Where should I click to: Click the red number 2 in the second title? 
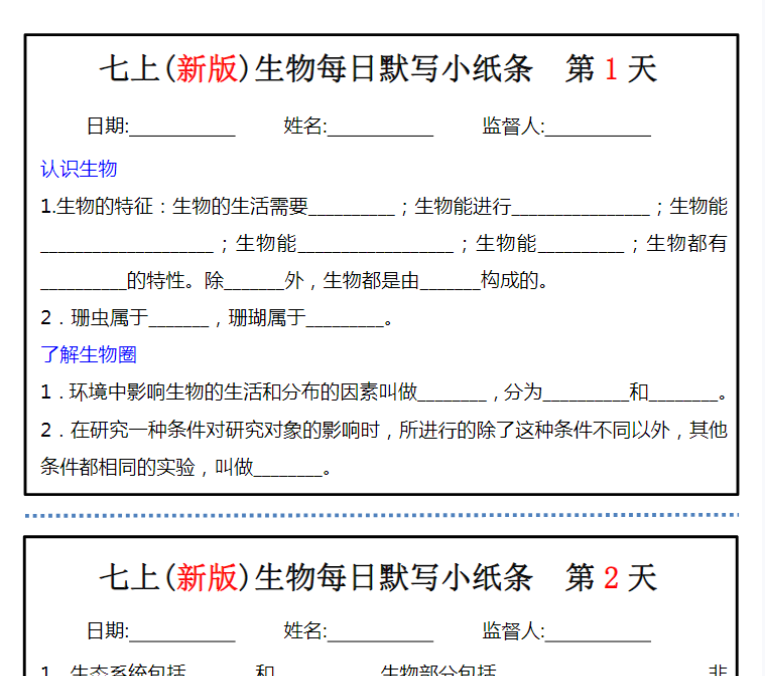612,577
